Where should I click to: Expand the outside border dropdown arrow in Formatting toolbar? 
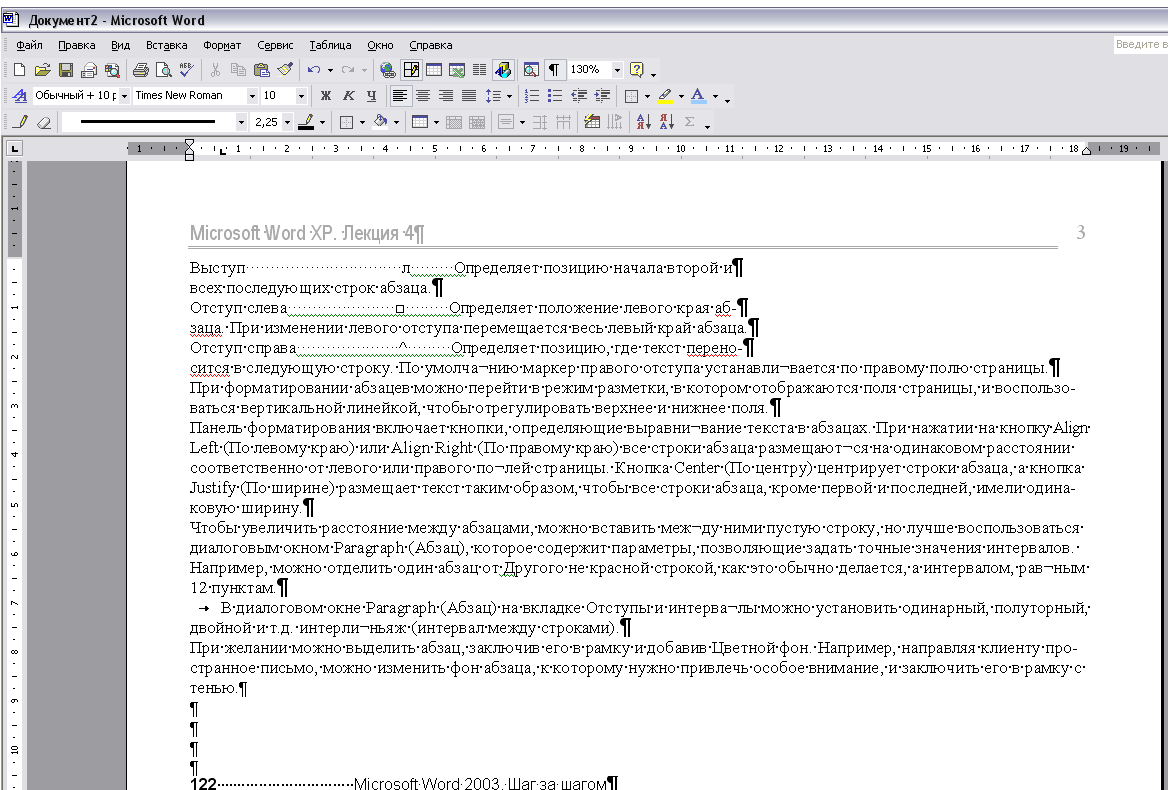tap(647, 96)
